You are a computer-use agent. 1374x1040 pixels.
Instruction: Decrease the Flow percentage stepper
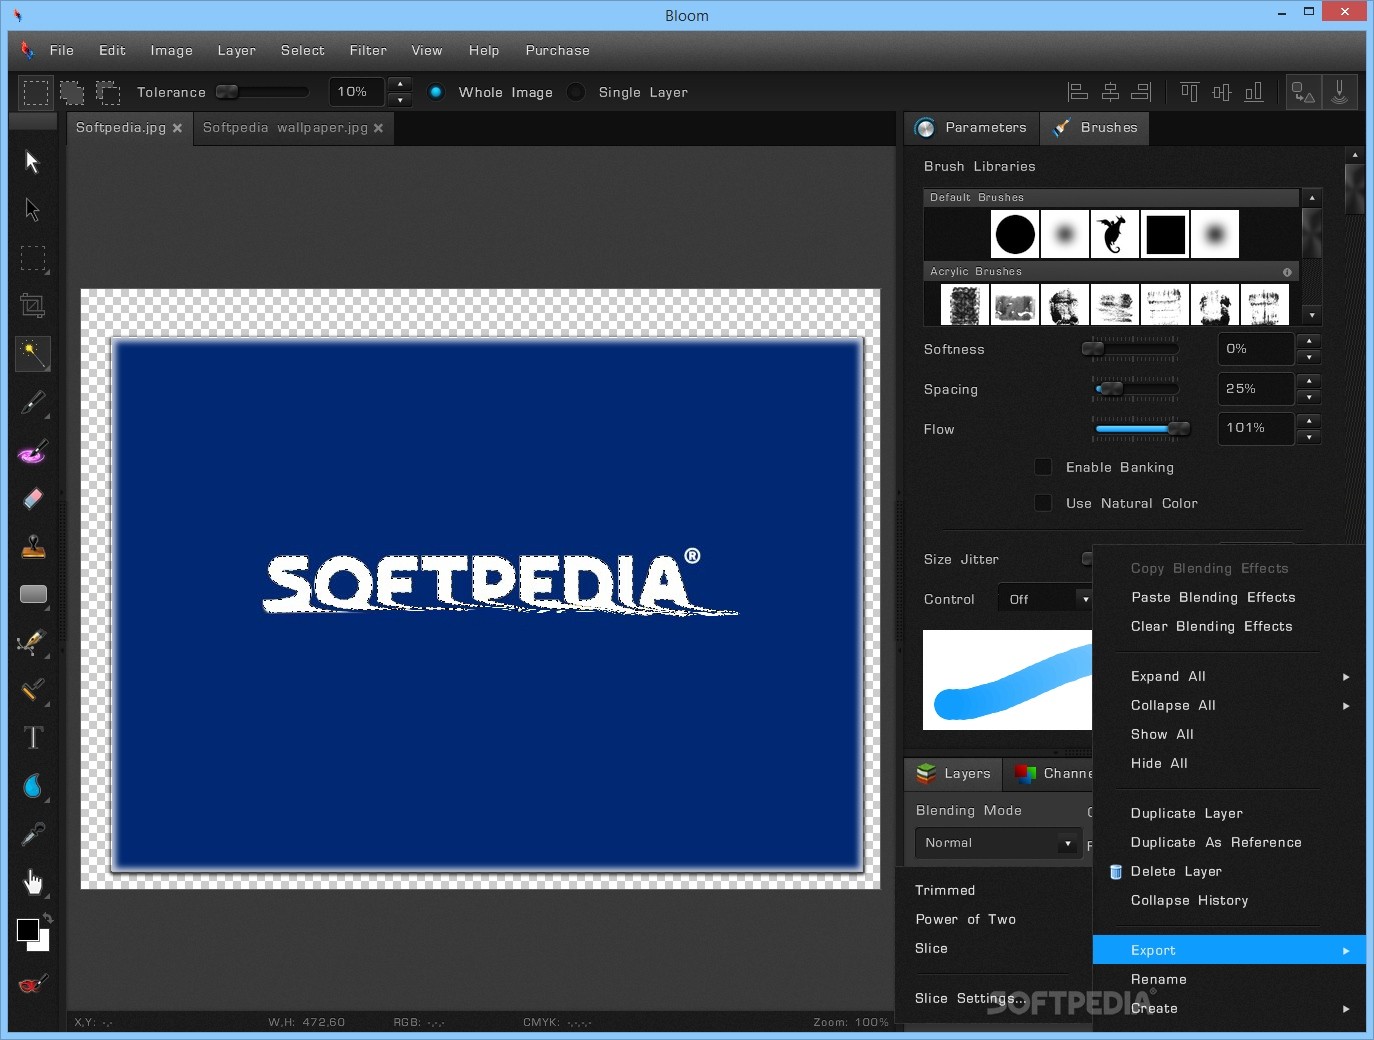pos(1309,437)
